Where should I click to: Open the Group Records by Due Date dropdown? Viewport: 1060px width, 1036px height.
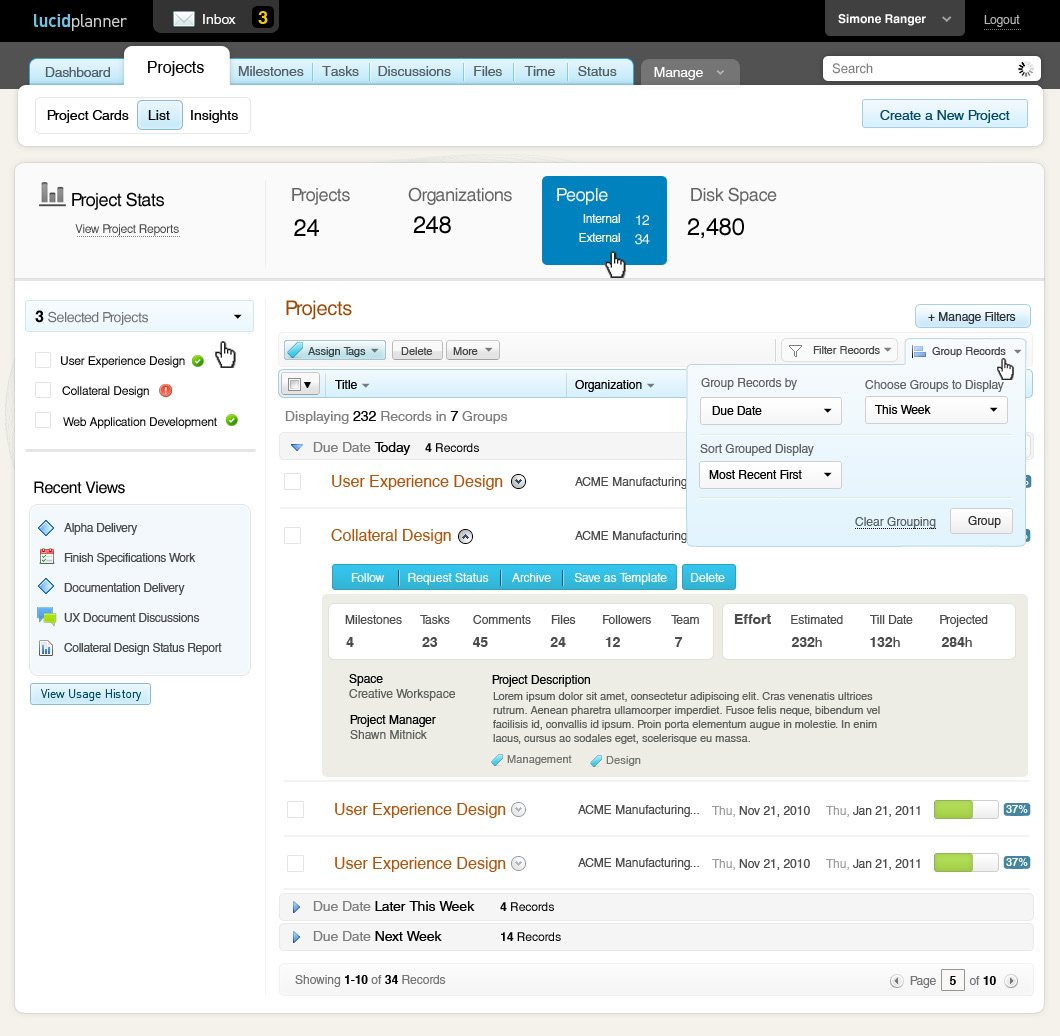pos(770,411)
